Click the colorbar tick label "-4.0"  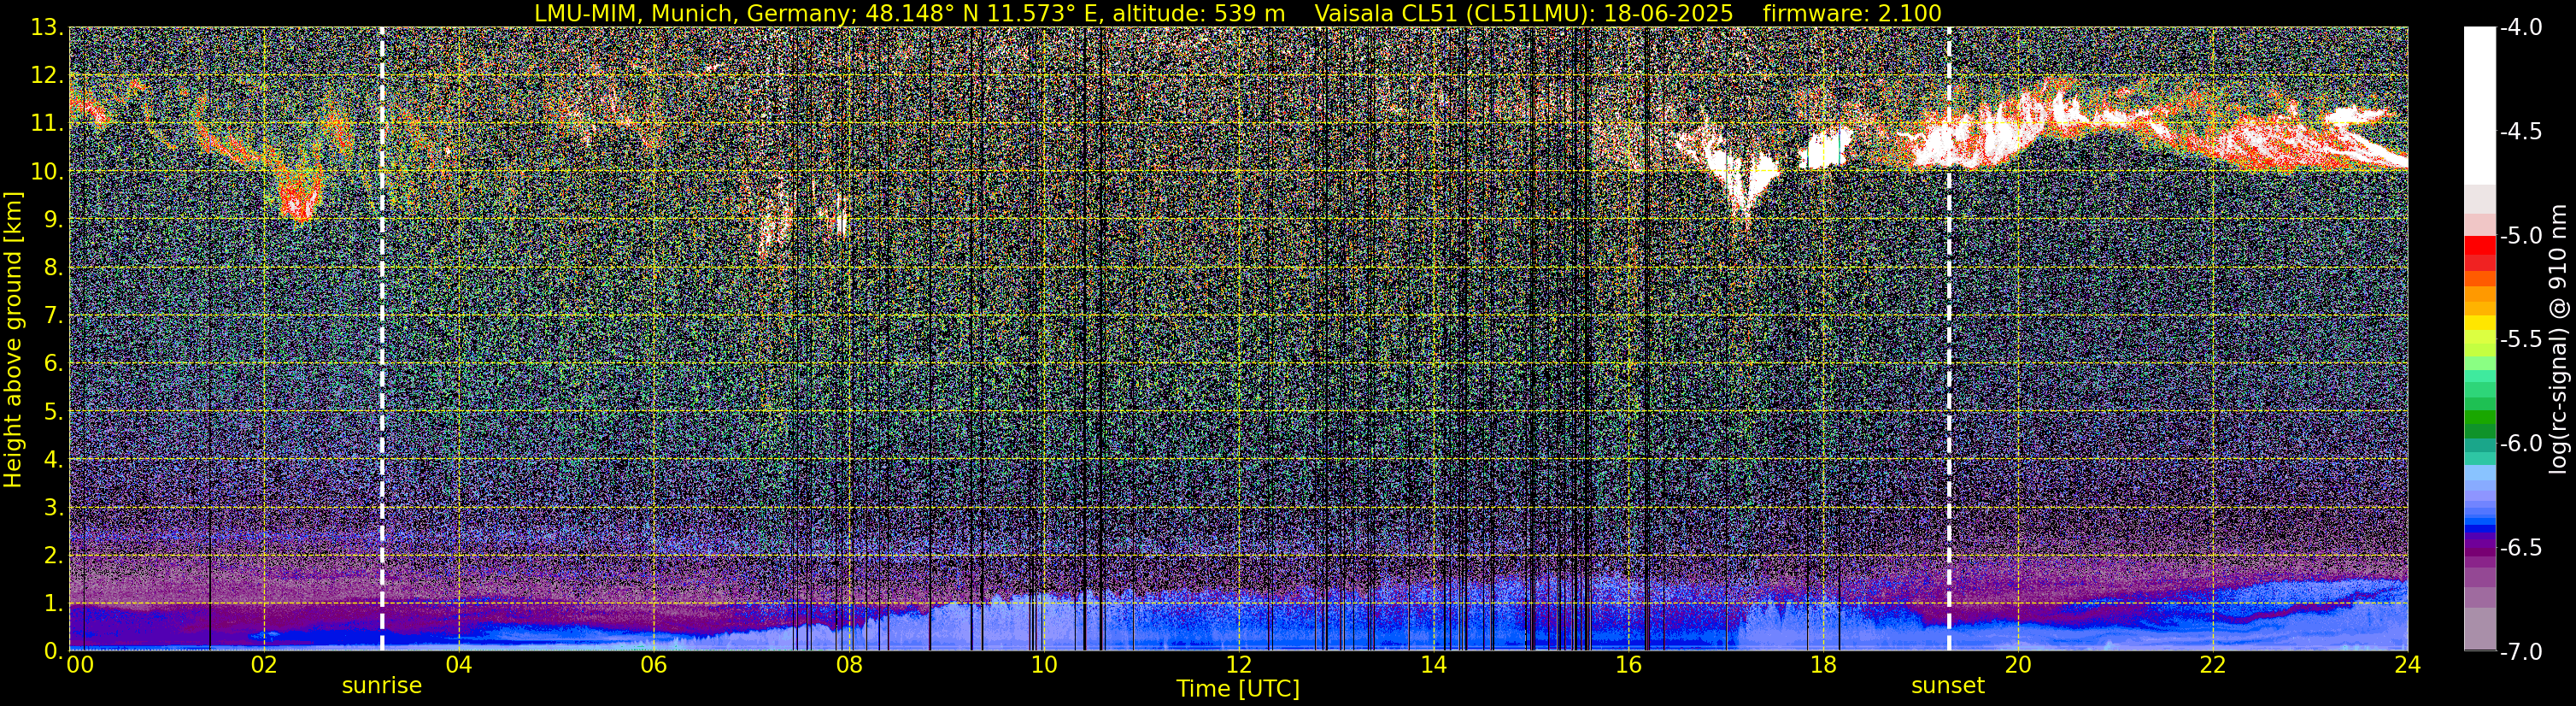[2520, 27]
